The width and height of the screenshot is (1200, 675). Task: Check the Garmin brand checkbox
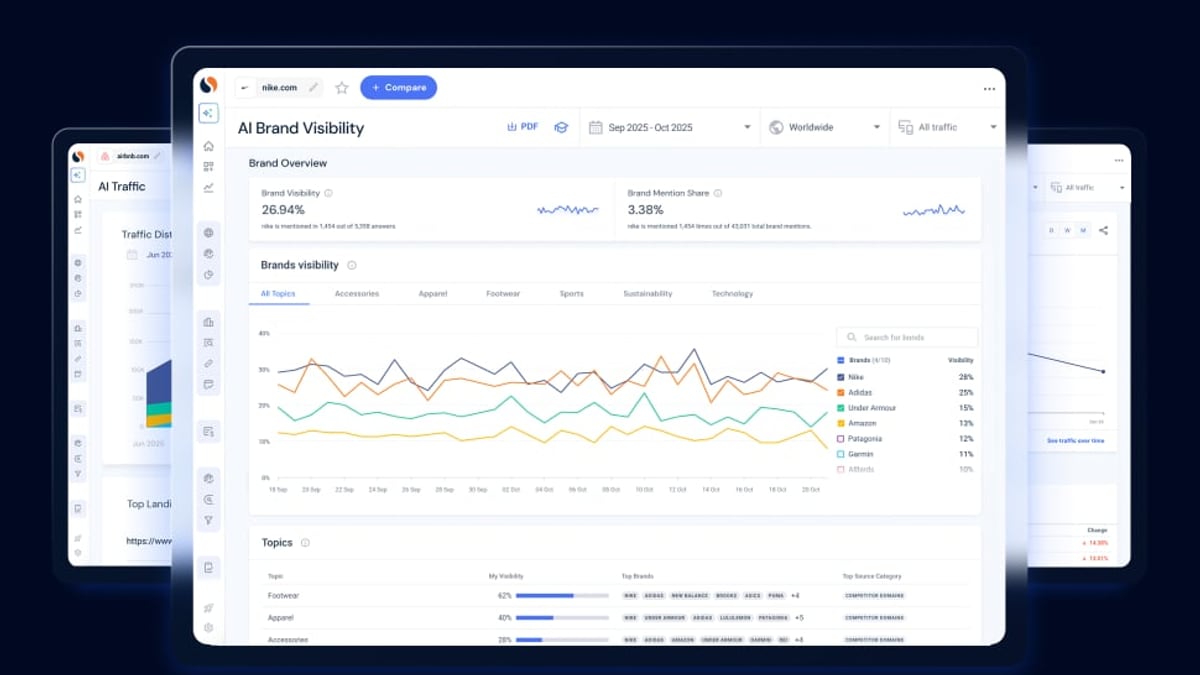click(x=839, y=454)
